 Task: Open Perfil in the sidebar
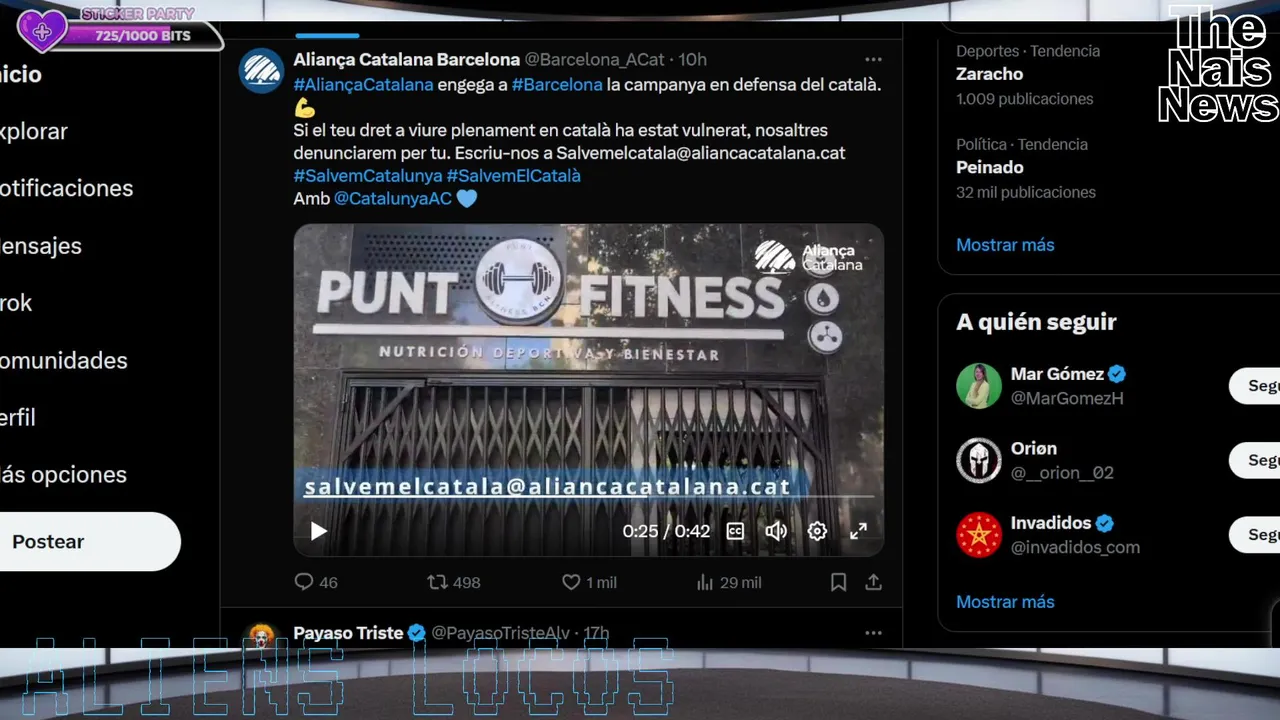[18, 417]
